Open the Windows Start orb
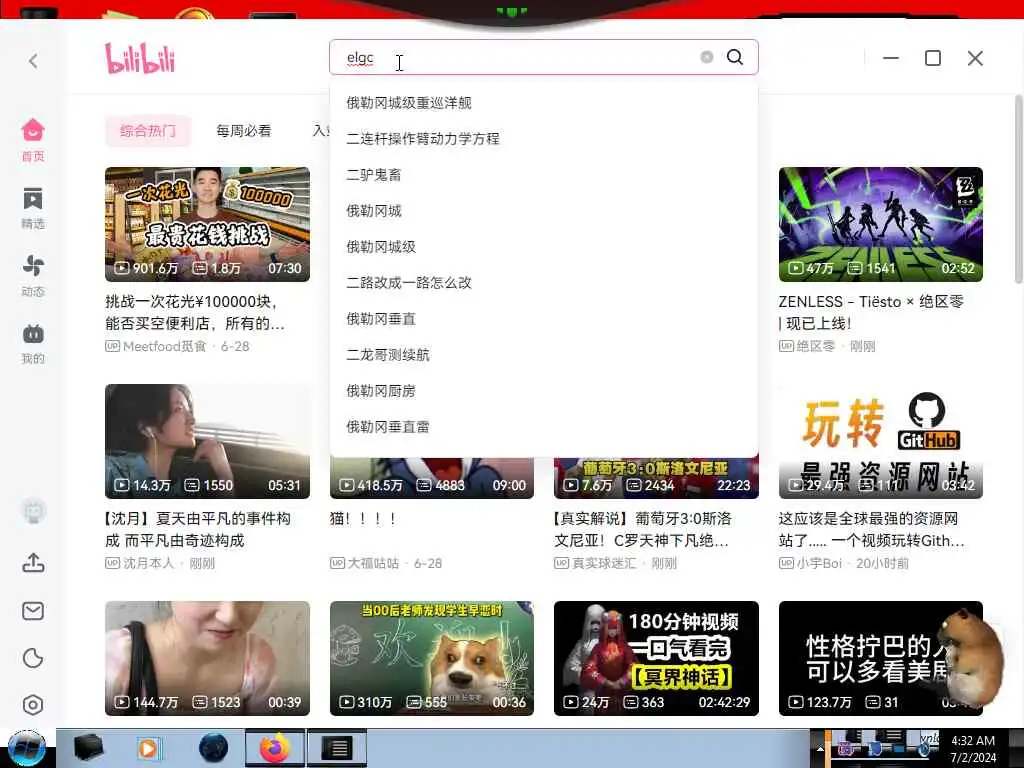 (x=27, y=748)
